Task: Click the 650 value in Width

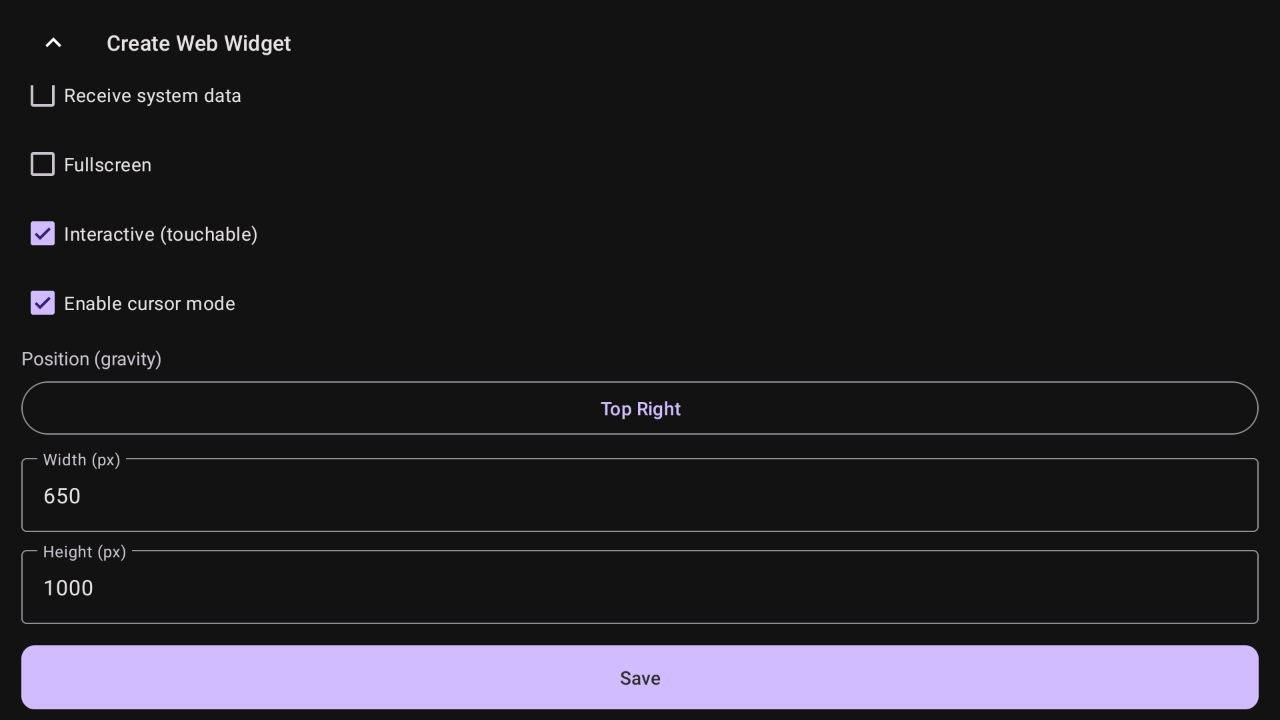Action: point(62,497)
